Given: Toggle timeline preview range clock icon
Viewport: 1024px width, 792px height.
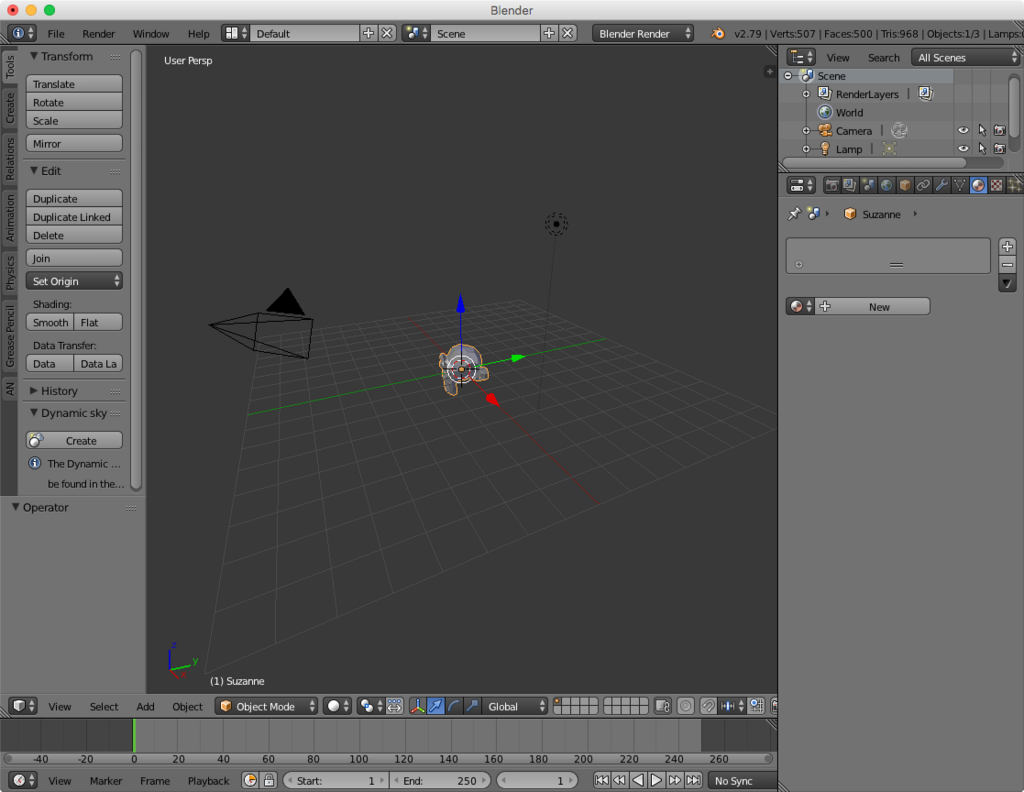Looking at the screenshot, I should pyautogui.click(x=250, y=780).
